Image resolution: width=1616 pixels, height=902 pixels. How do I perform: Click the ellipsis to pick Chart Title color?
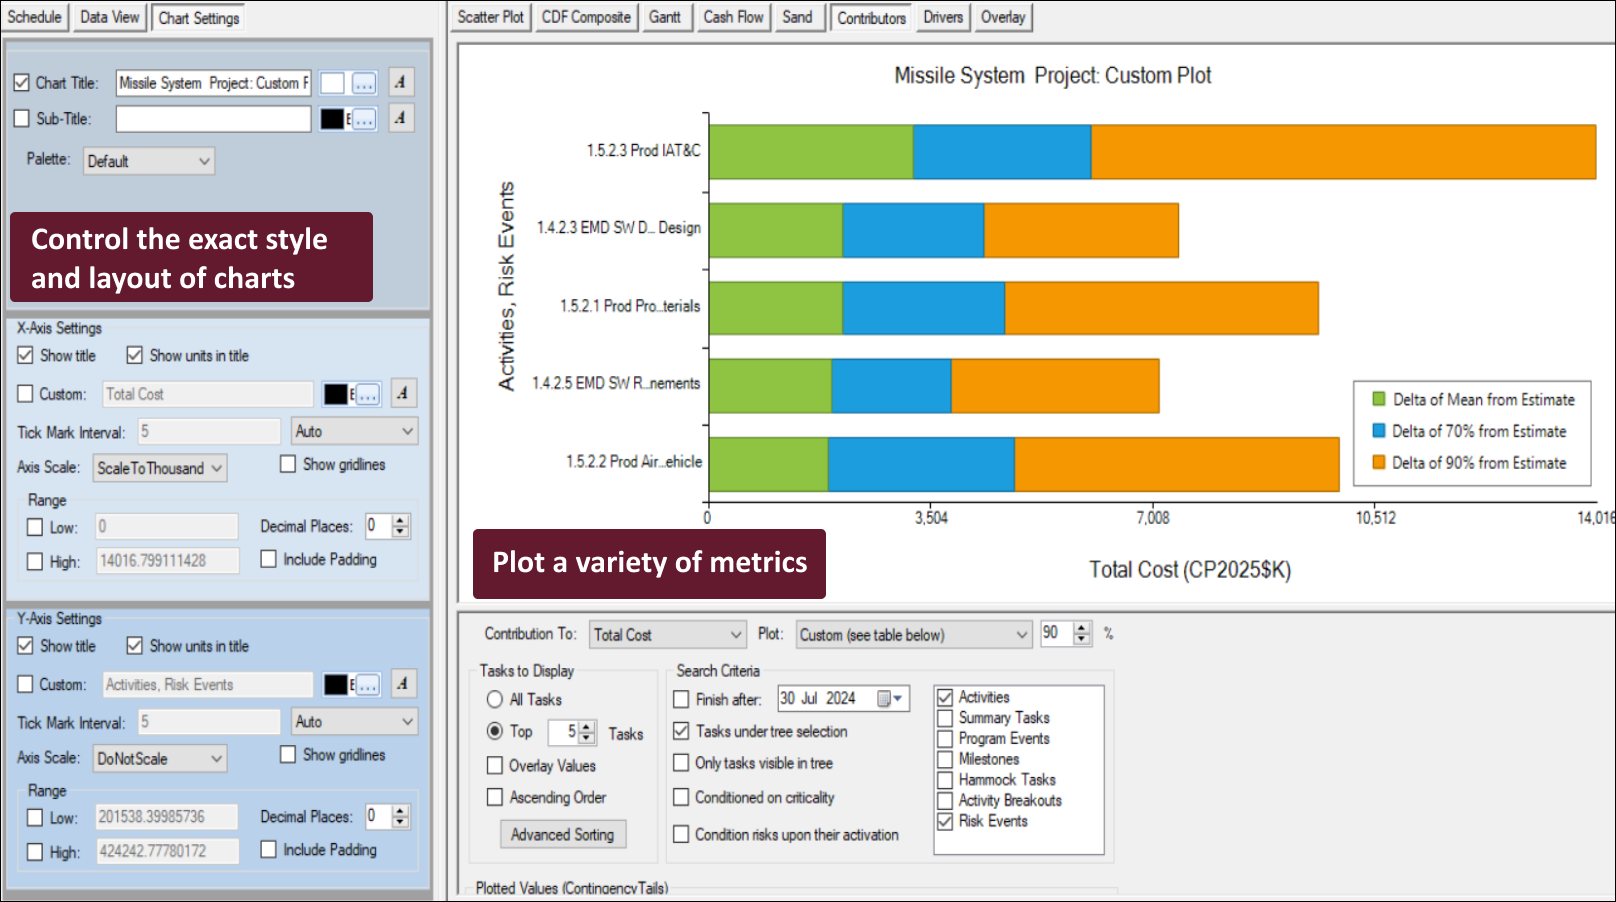362,82
